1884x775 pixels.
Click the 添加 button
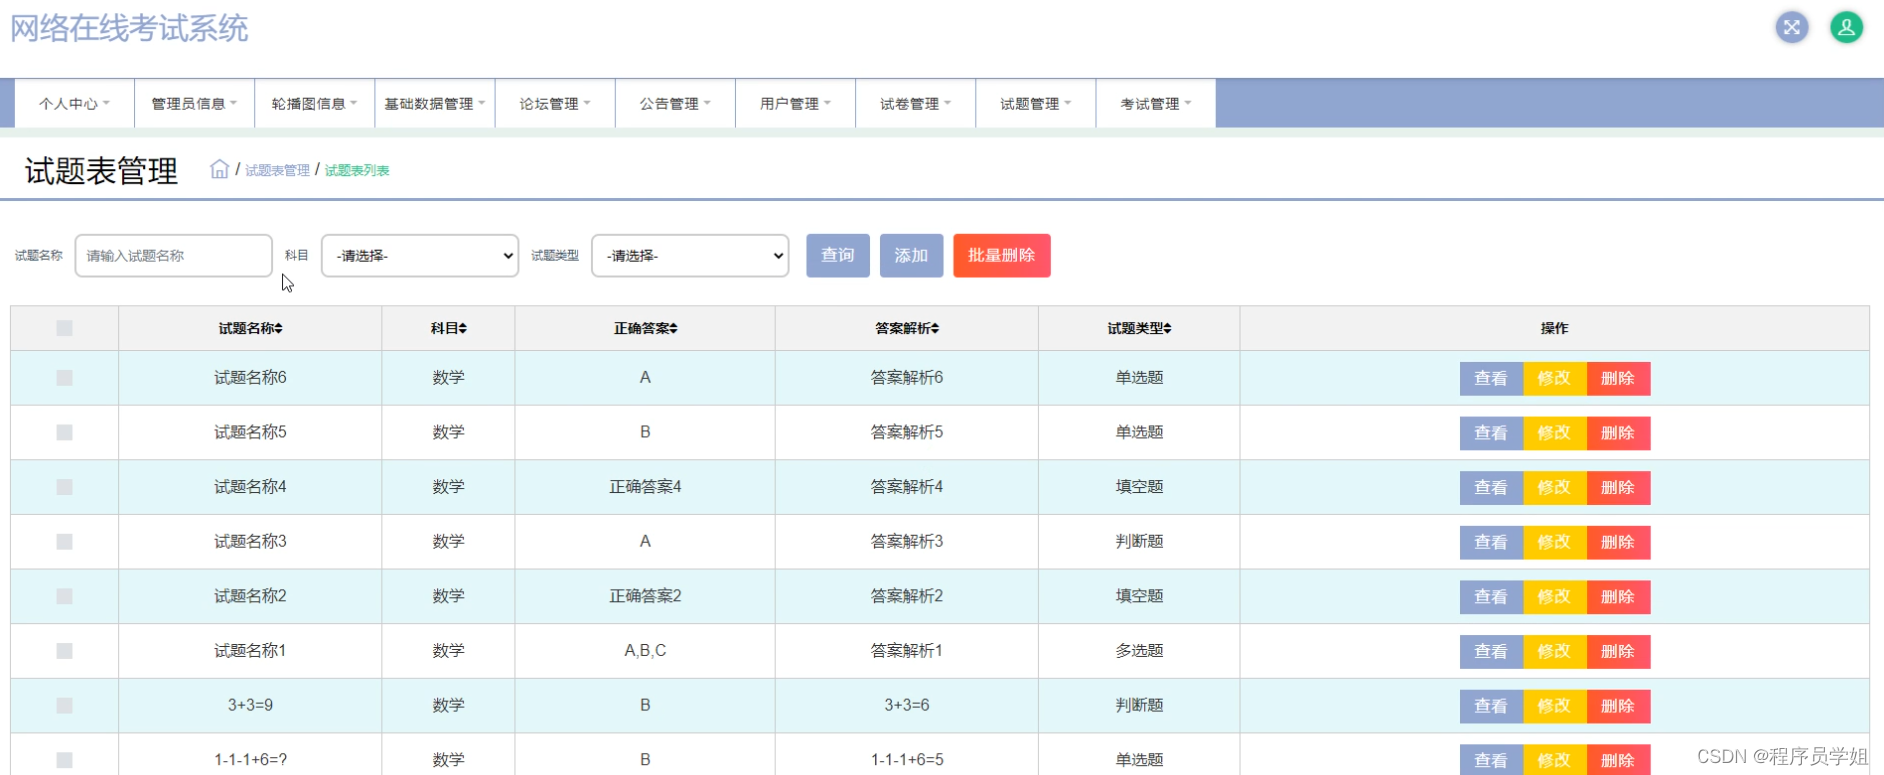pos(911,256)
